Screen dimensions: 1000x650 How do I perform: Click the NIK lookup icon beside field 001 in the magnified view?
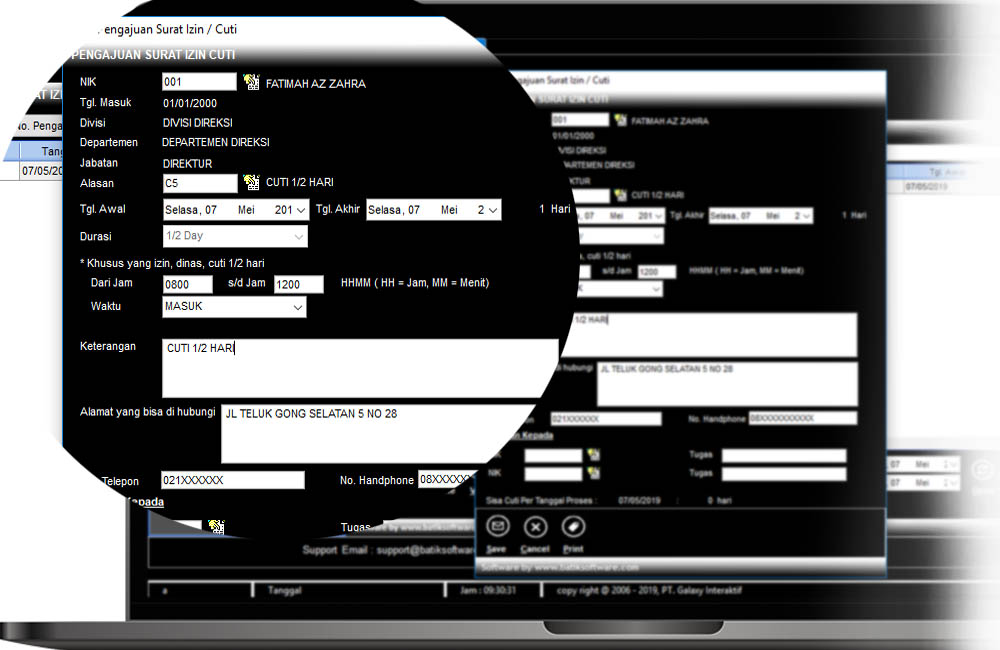[251, 83]
